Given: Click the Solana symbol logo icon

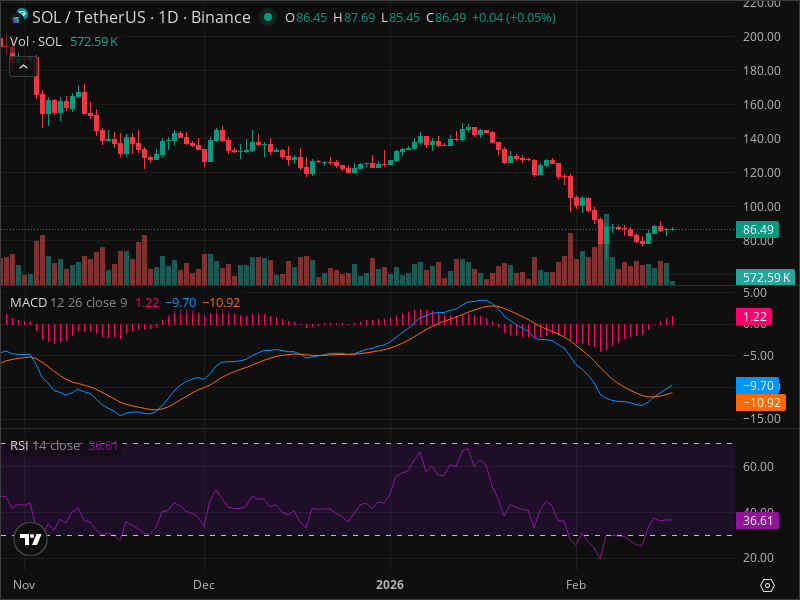Looking at the screenshot, I should point(19,17).
